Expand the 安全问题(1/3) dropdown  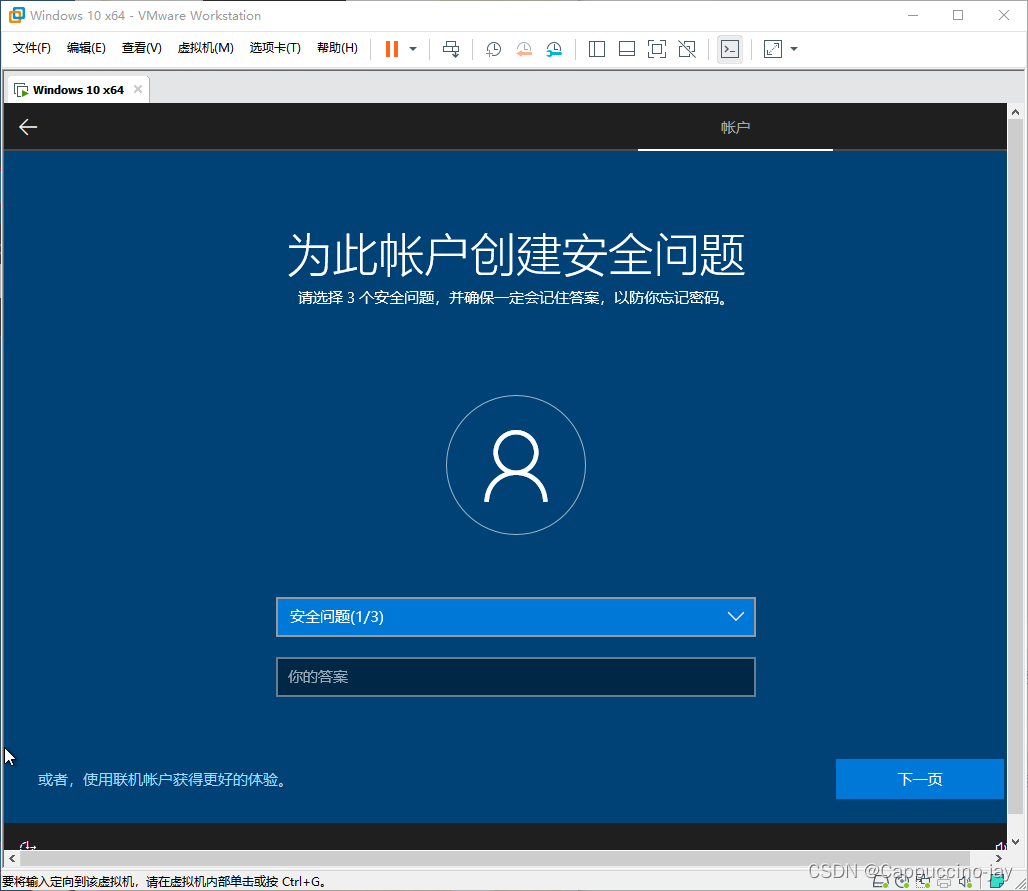coord(516,617)
